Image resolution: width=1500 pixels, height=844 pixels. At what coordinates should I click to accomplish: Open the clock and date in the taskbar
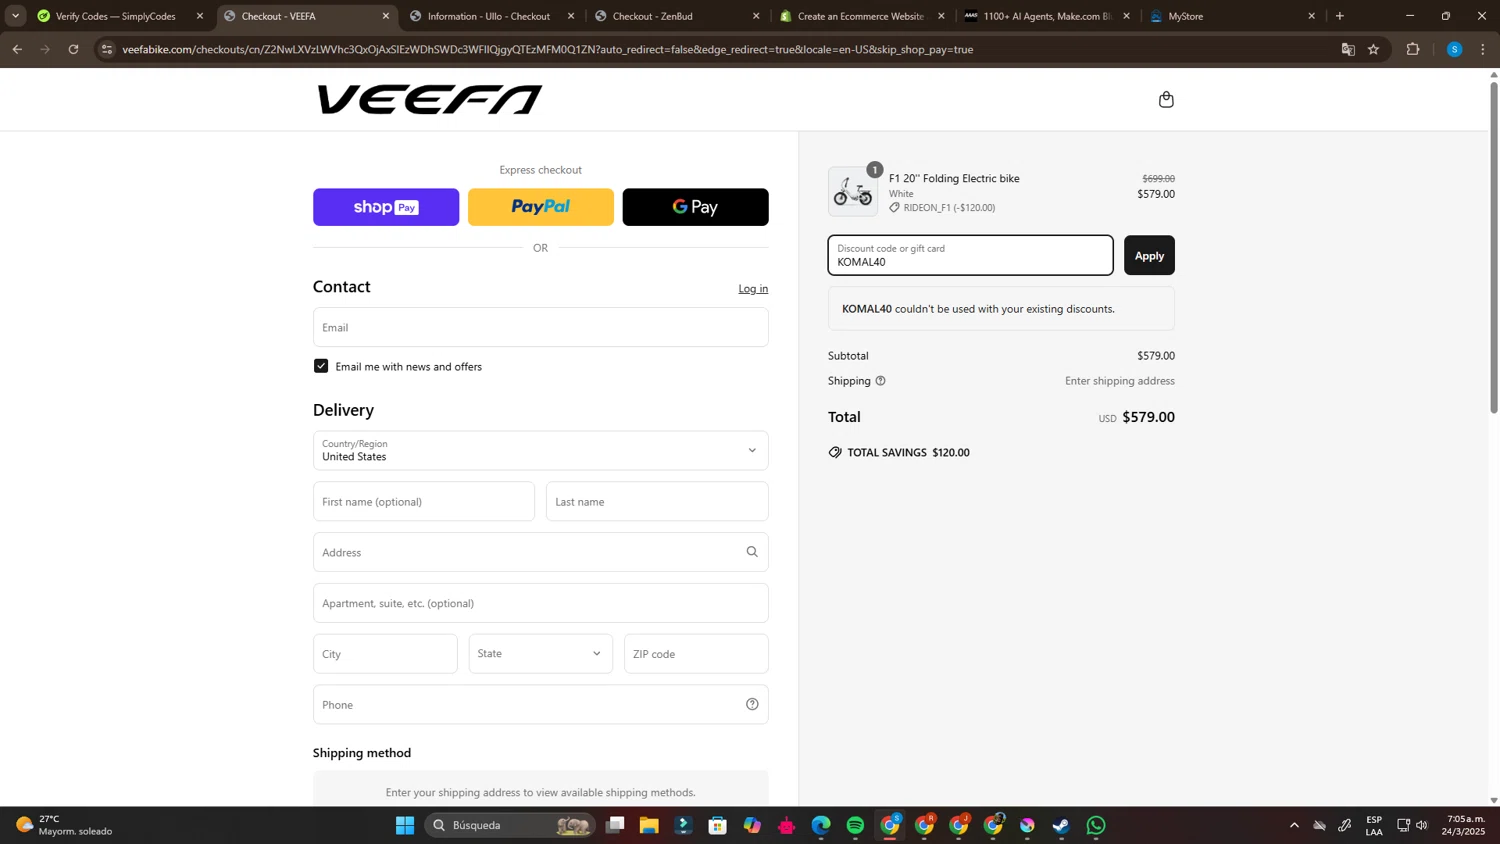coord(1465,825)
